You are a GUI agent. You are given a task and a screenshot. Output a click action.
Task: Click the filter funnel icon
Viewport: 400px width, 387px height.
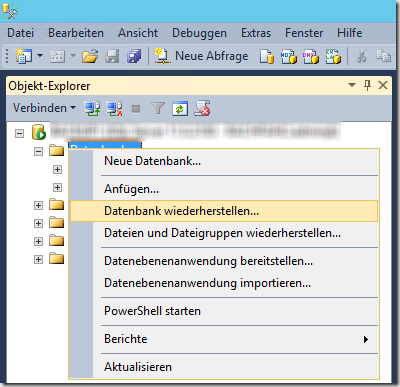[x=158, y=108]
